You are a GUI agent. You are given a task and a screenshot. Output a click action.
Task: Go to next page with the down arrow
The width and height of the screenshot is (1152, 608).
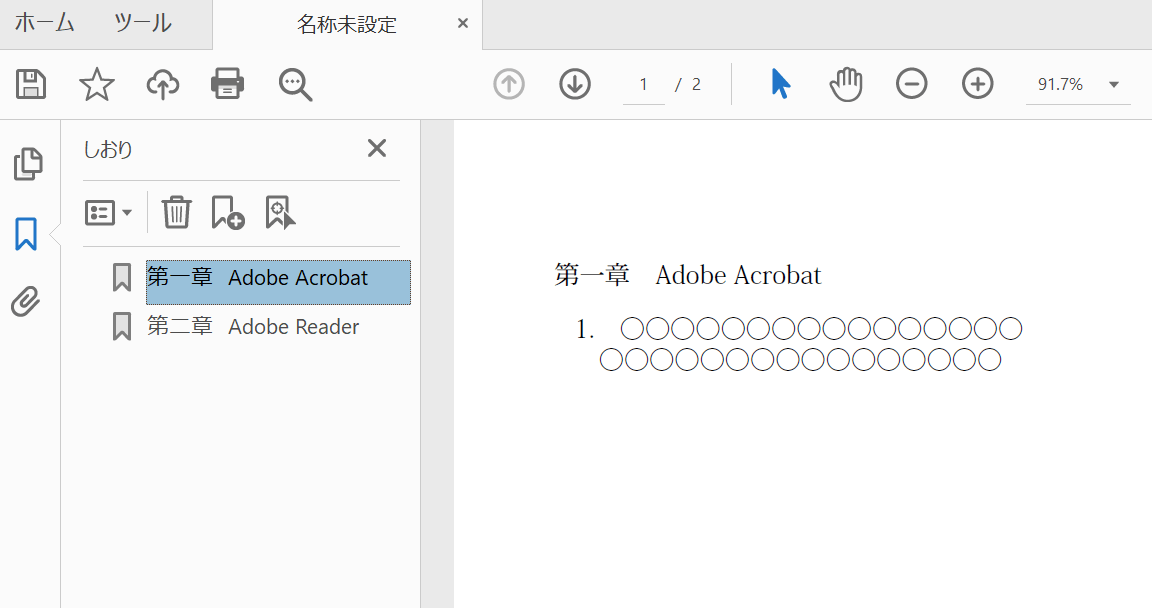coord(575,84)
